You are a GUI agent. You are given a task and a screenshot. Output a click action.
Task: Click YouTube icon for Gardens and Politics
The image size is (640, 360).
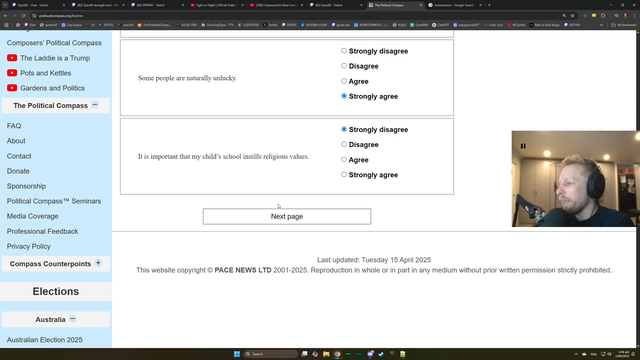[12, 88]
